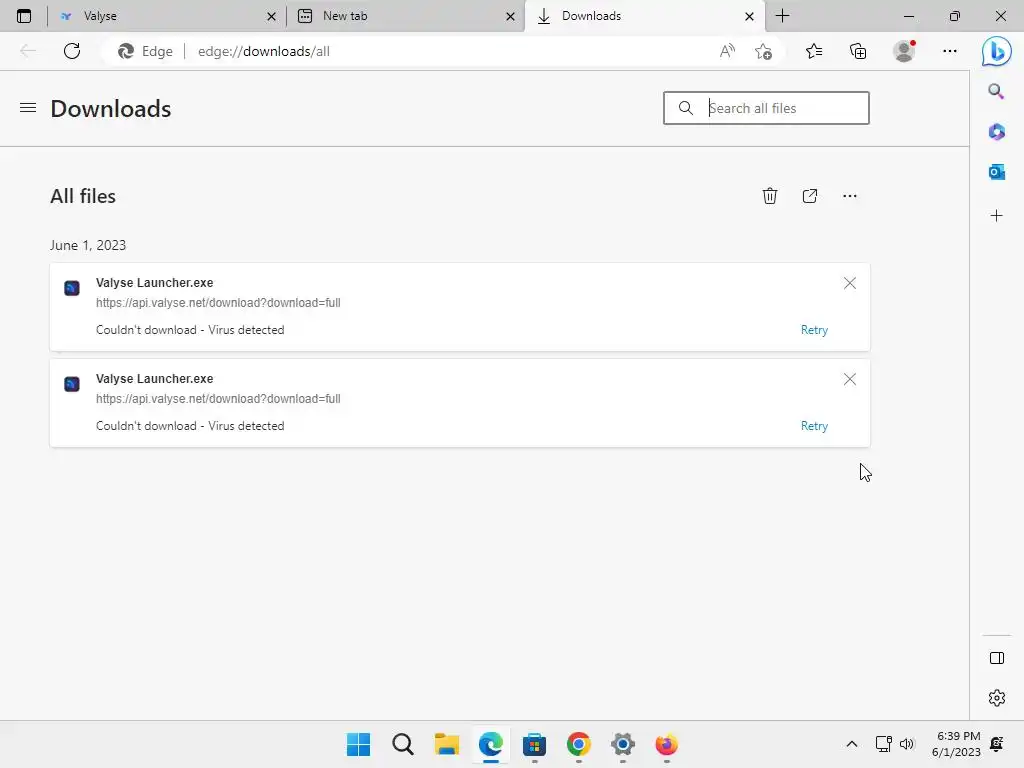1024x768 pixels.
Task: Remove the second Valyse Launcher.exe entry
Action: point(850,379)
